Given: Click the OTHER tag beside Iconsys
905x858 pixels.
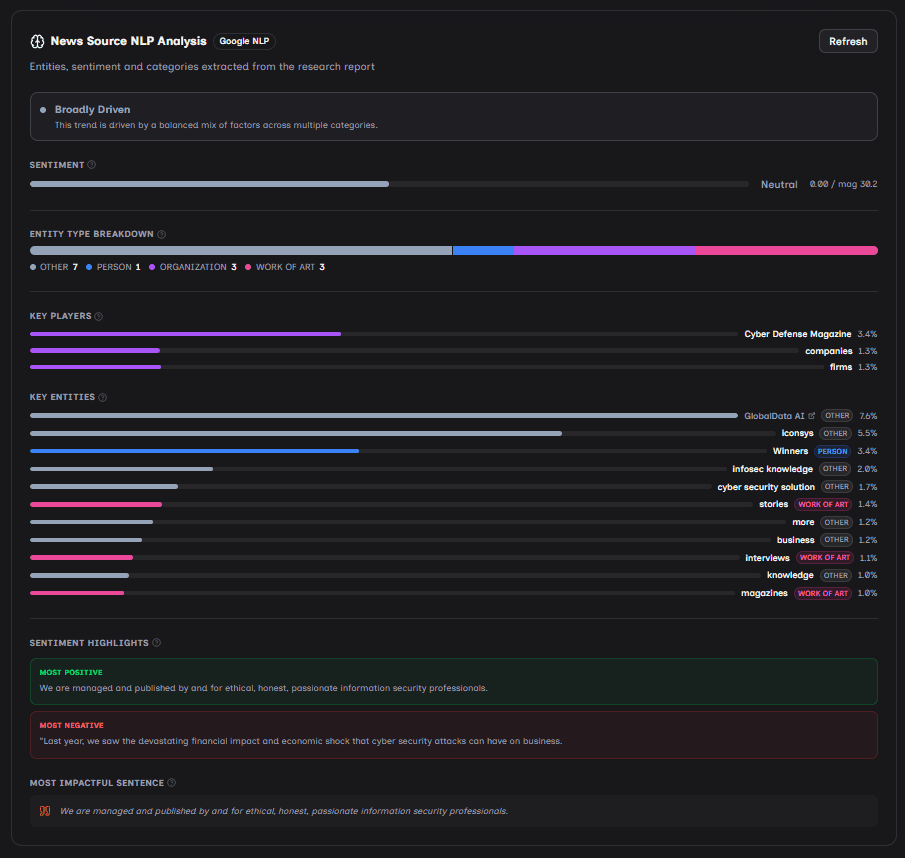Looking at the screenshot, I should pos(835,433).
